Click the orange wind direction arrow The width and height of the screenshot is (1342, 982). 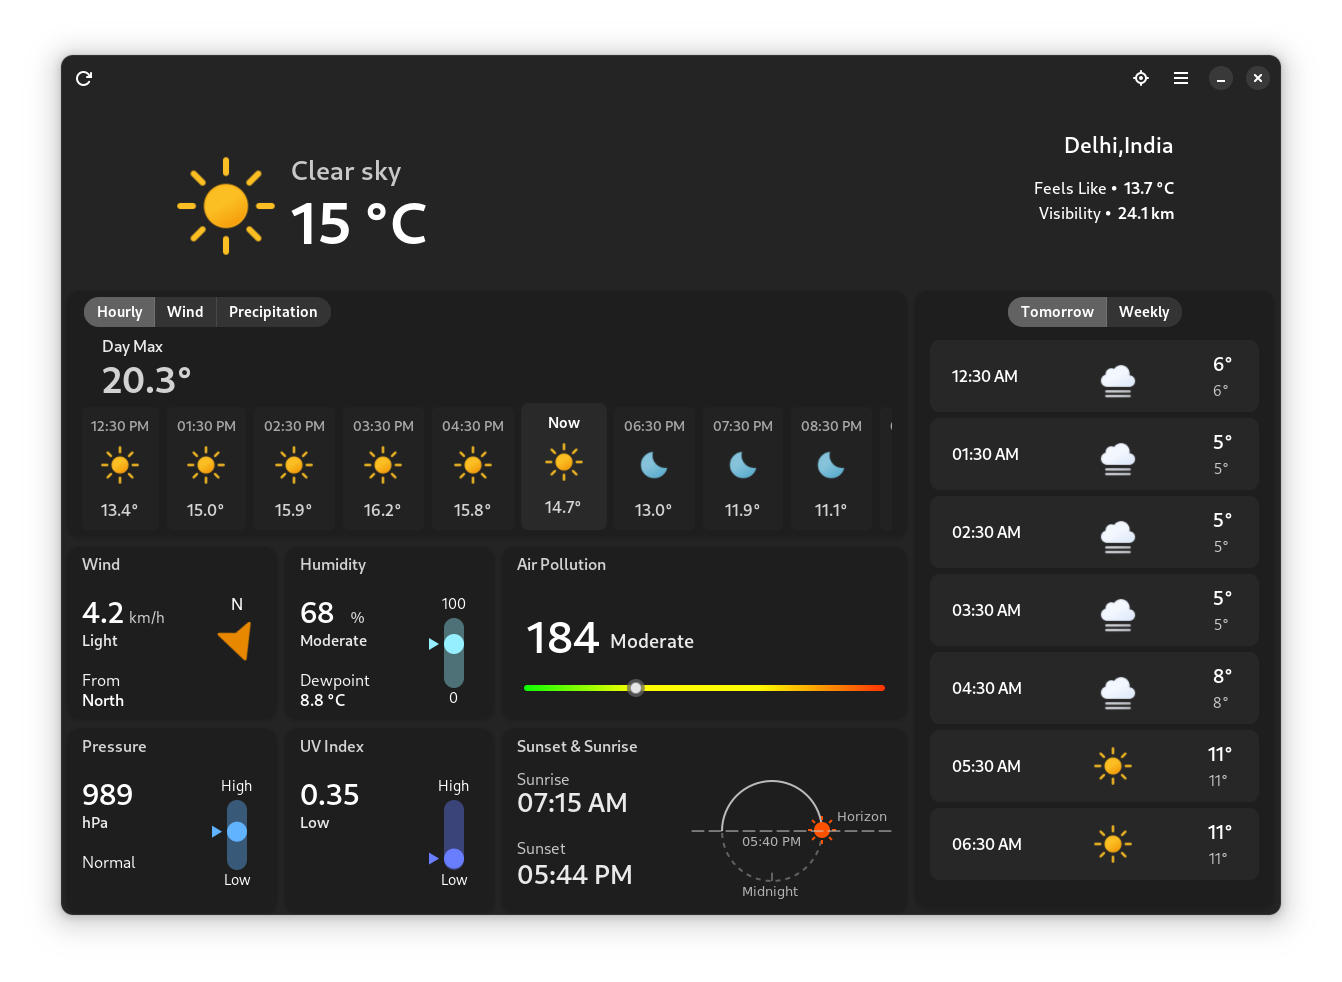(235, 640)
